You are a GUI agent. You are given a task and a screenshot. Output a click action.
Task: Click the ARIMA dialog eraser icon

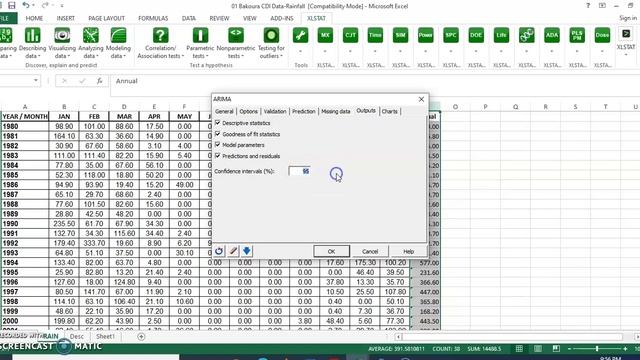click(233, 251)
